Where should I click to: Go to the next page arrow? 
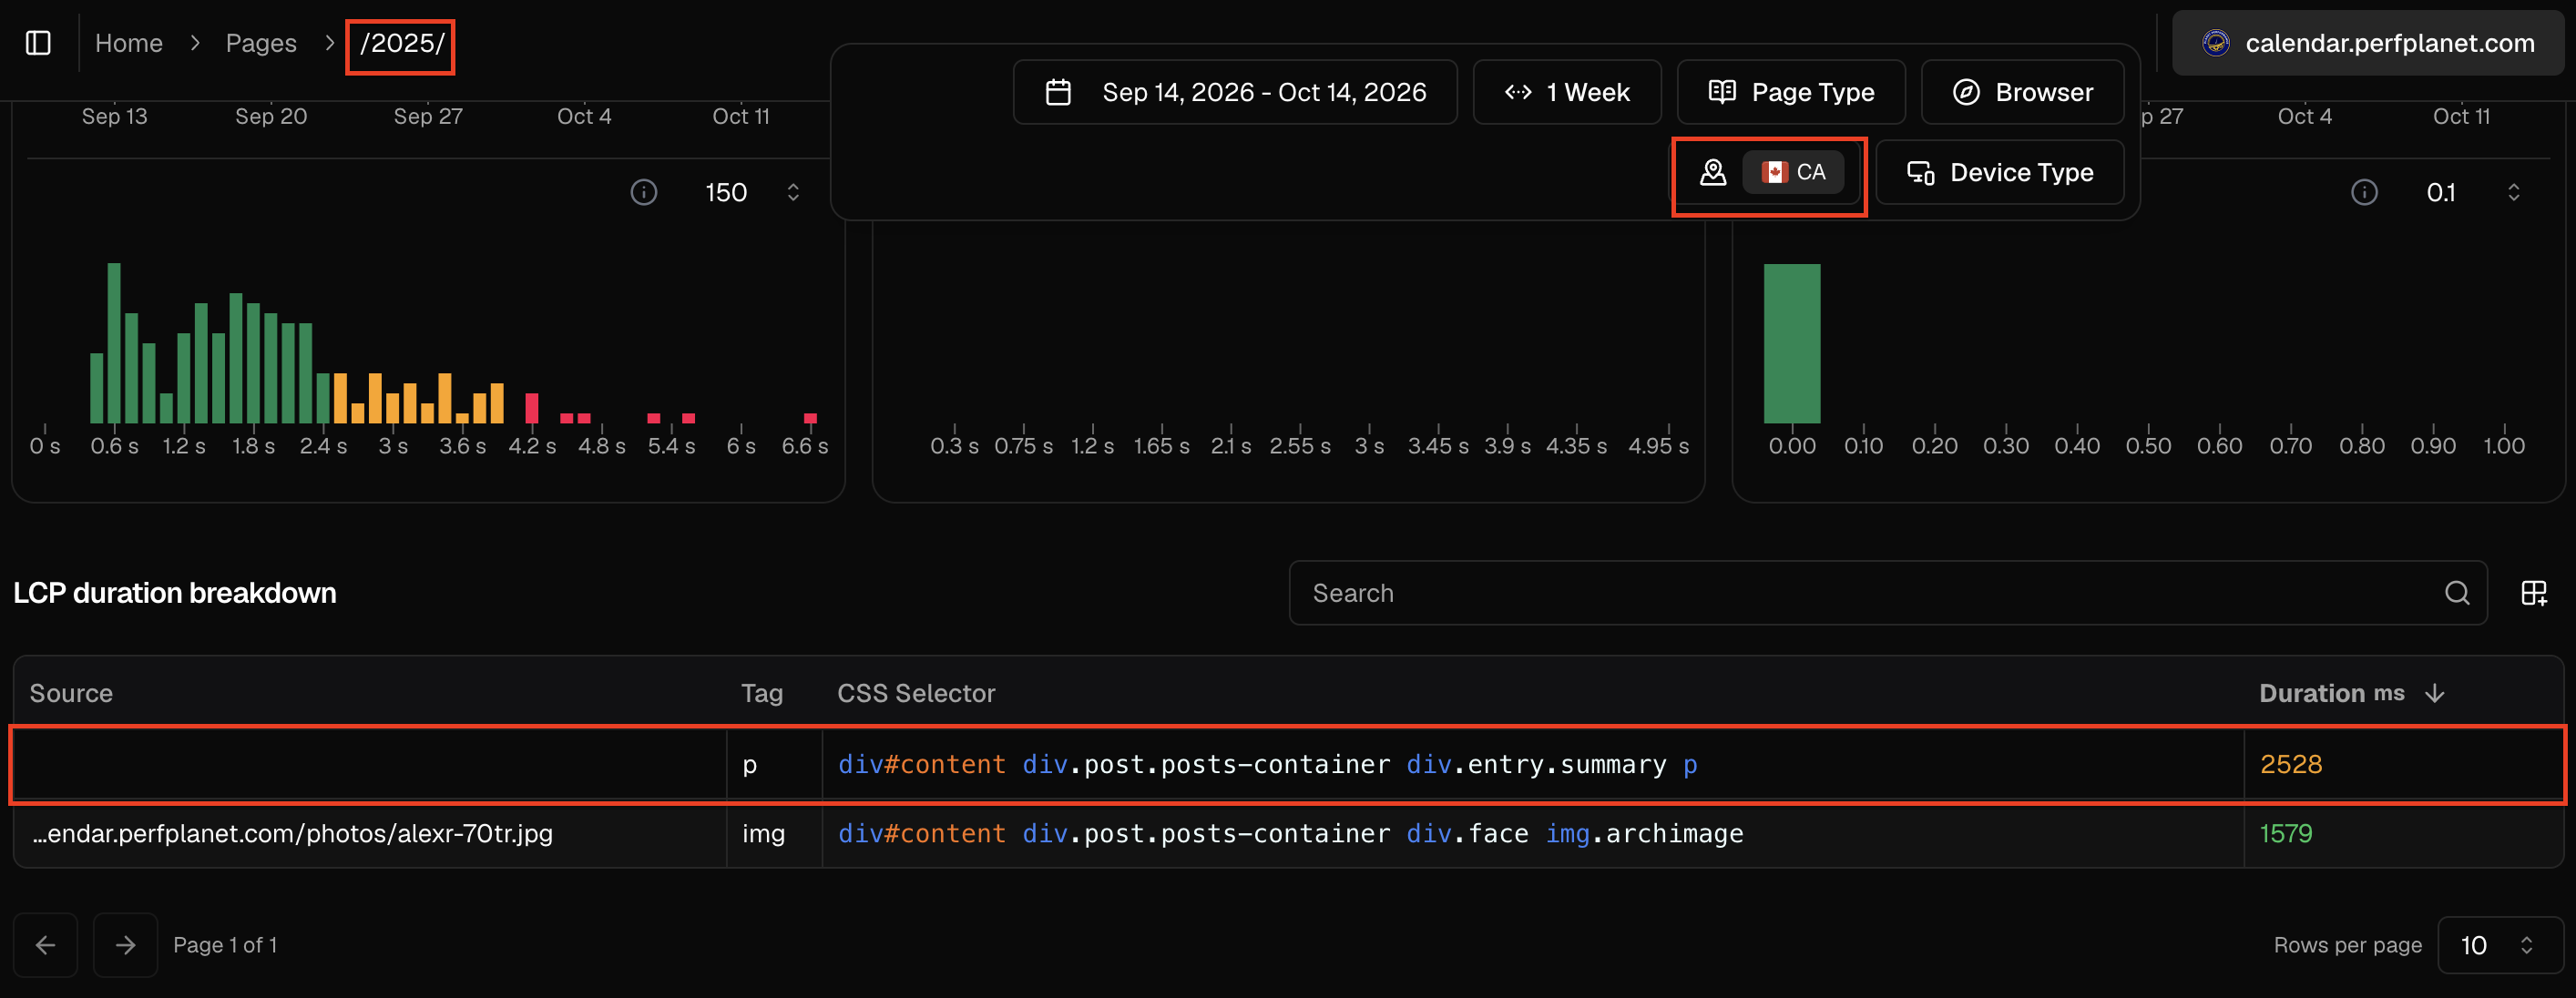125,945
